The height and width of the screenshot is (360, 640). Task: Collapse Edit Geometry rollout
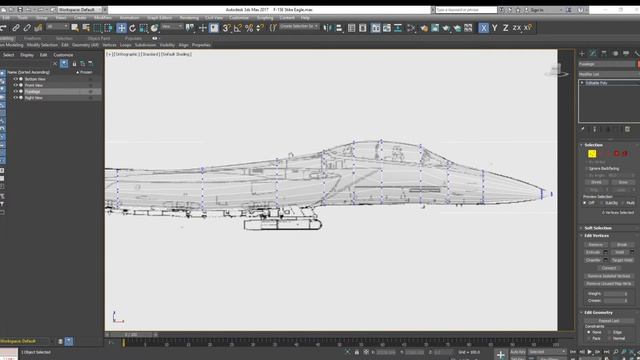click(x=598, y=312)
